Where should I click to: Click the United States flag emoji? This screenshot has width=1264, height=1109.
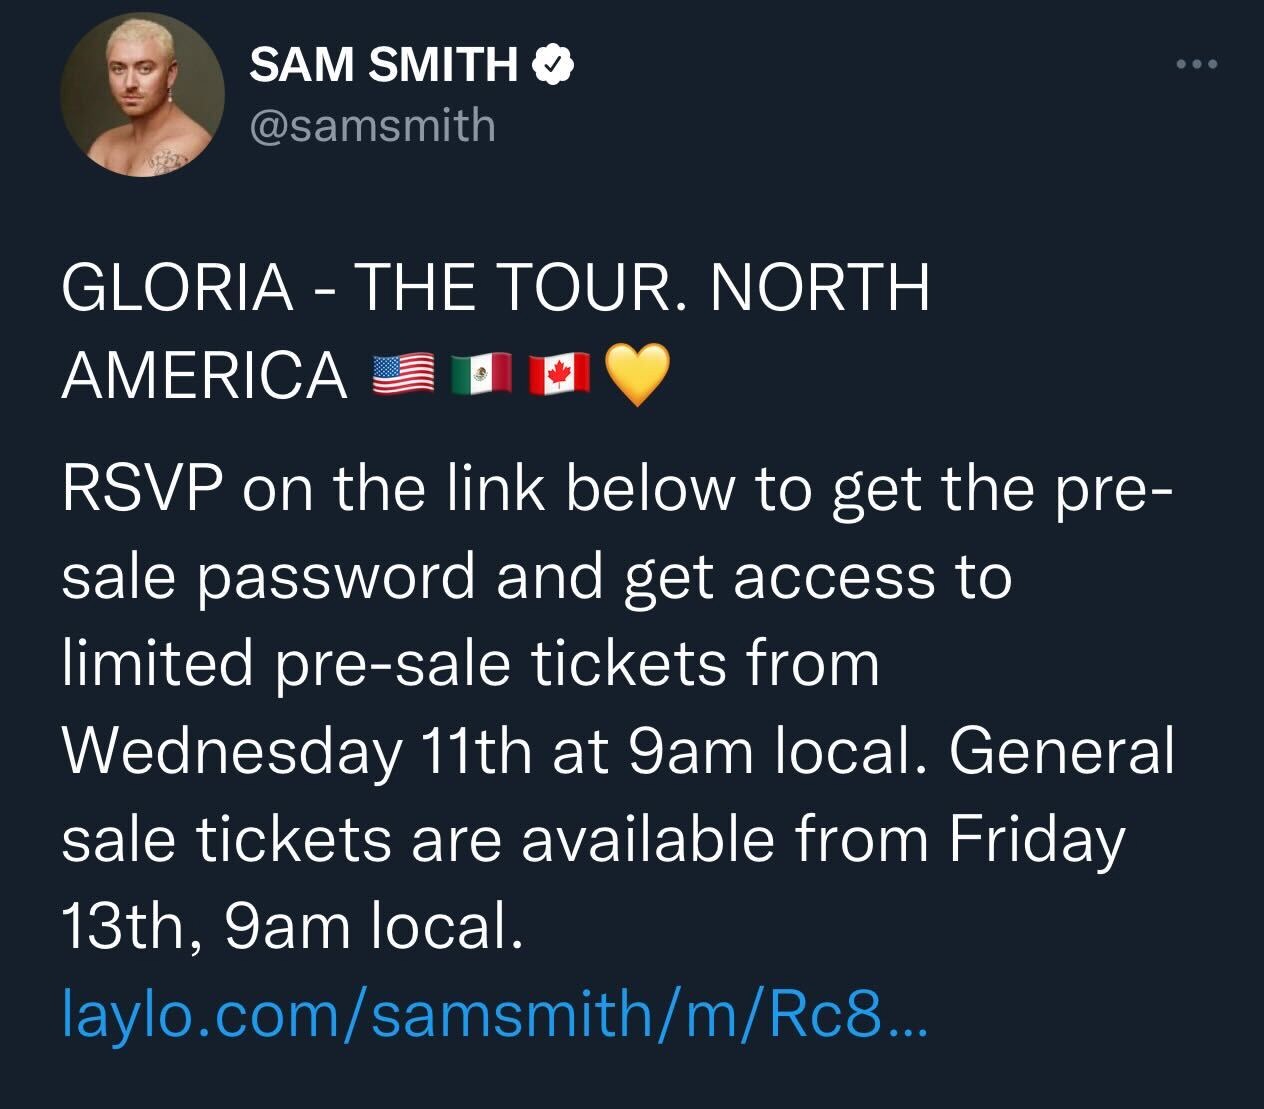point(402,375)
